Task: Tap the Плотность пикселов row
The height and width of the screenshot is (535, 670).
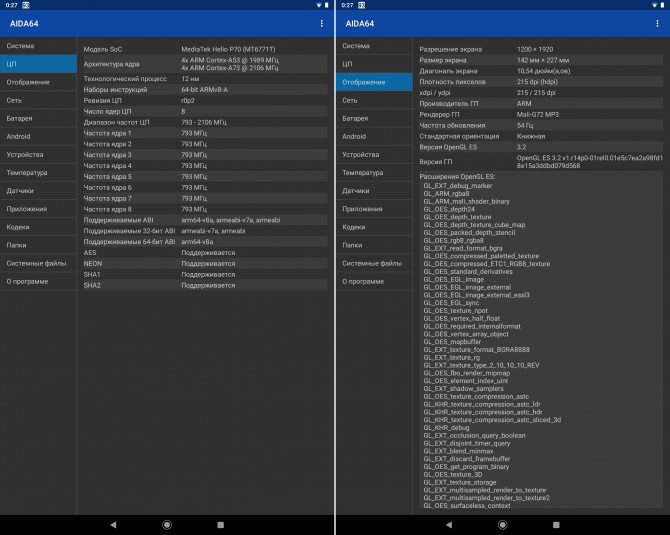Action: pos(540,82)
